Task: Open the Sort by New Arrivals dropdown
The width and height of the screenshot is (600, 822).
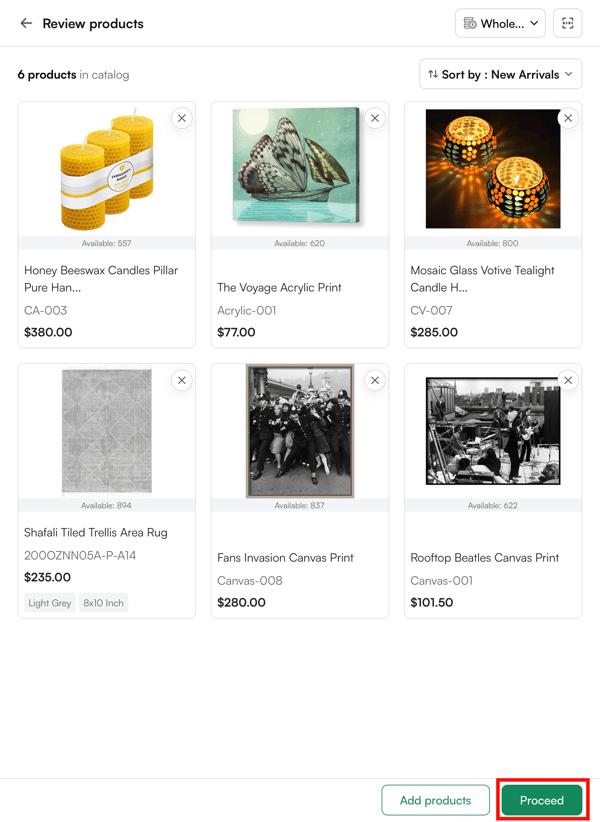Action: coord(500,74)
